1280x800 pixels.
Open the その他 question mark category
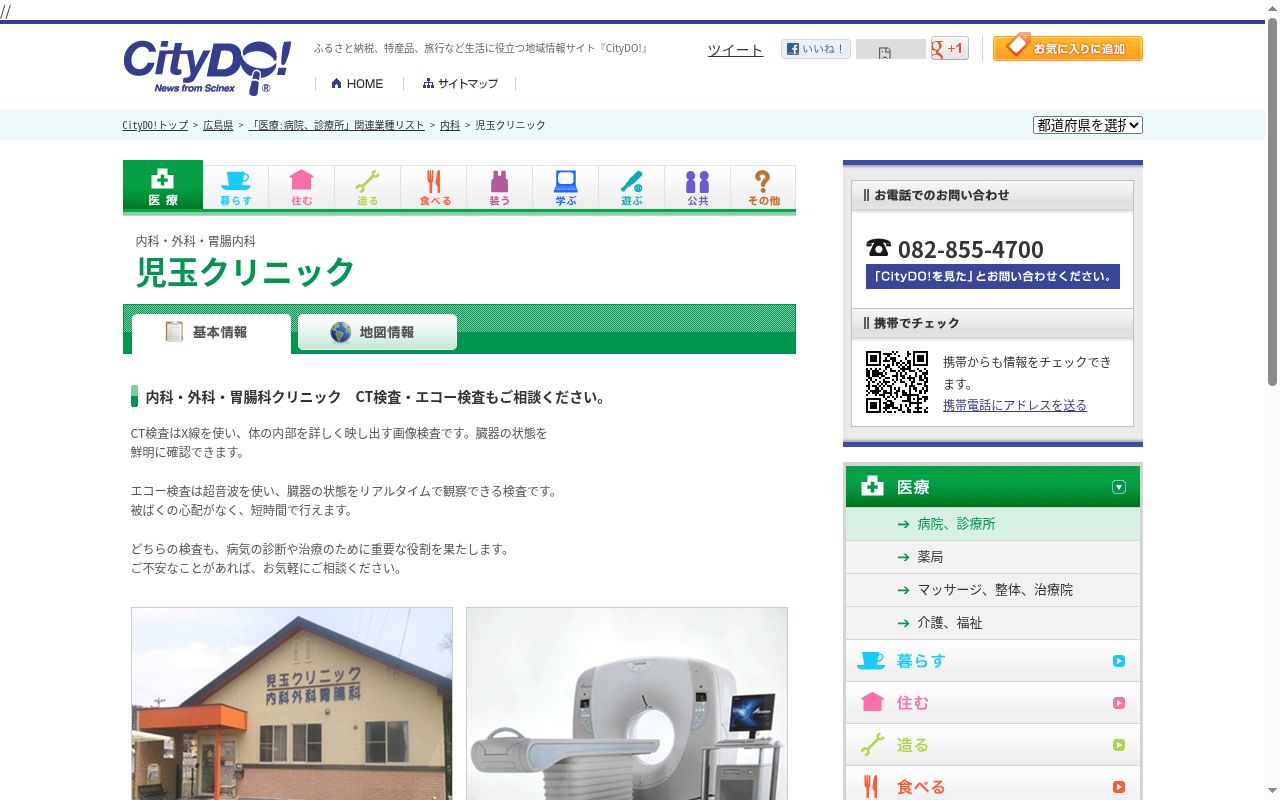coord(763,188)
